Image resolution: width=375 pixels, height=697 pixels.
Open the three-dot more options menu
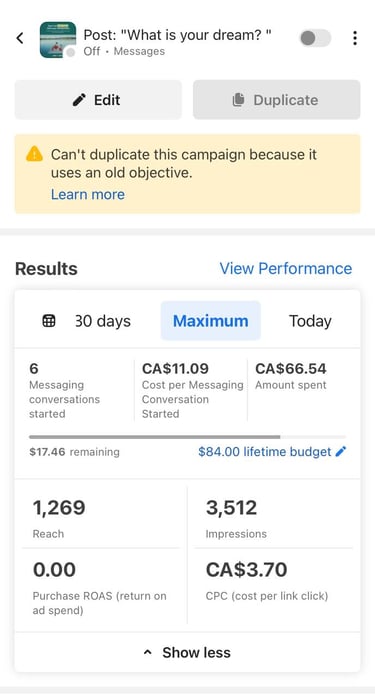tap(355, 38)
